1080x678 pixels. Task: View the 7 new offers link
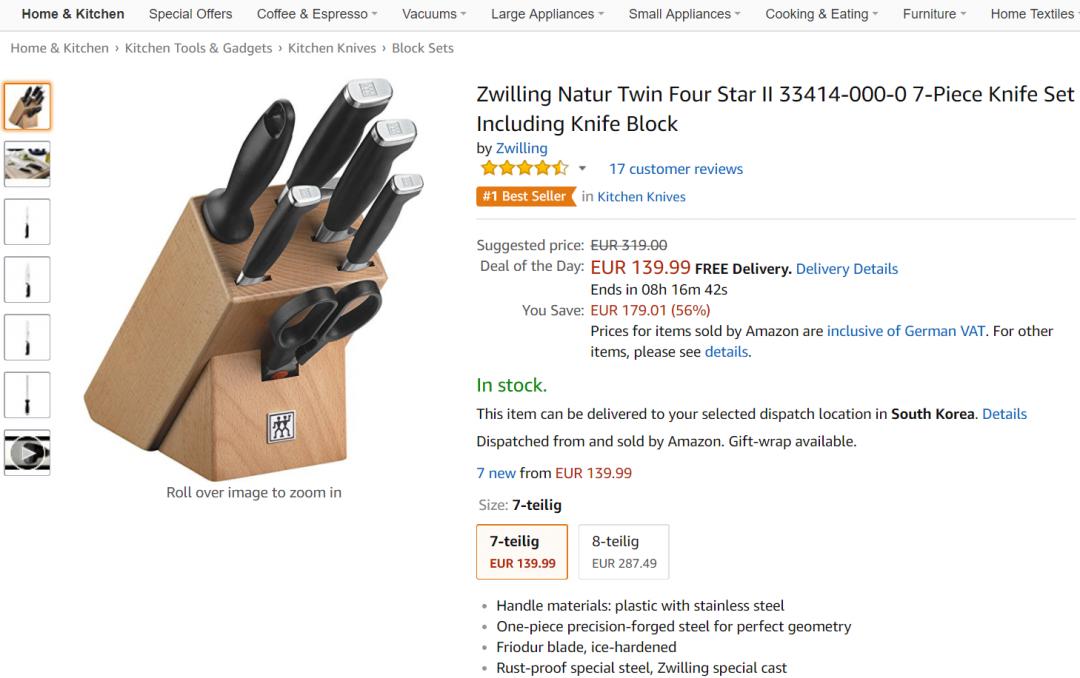point(496,473)
